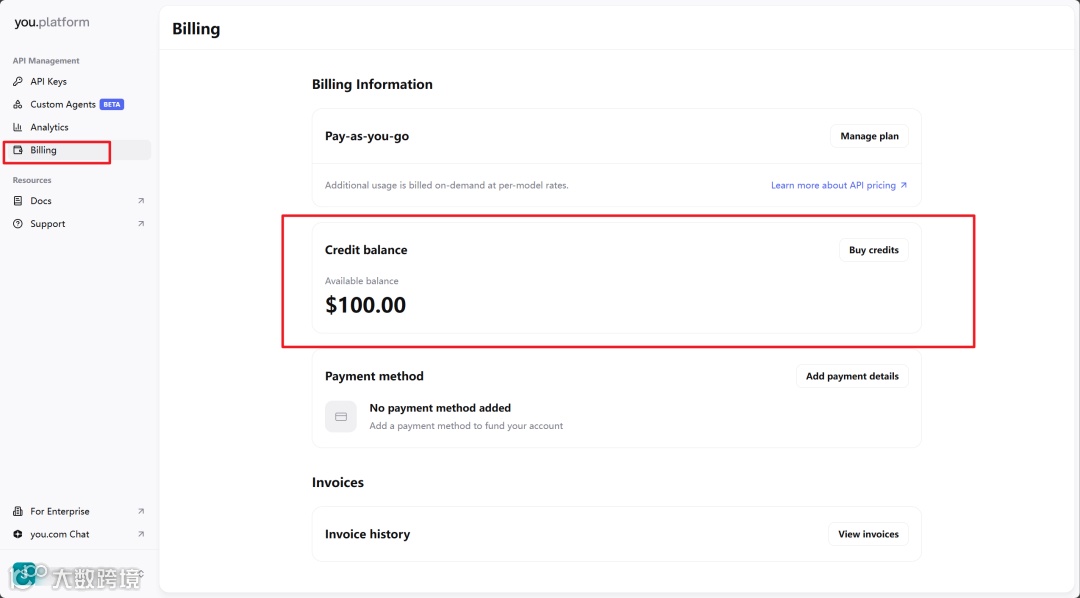This screenshot has width=1080, height=598.
Task: Click the you.com Chat icon
Action: pos(18,535)
